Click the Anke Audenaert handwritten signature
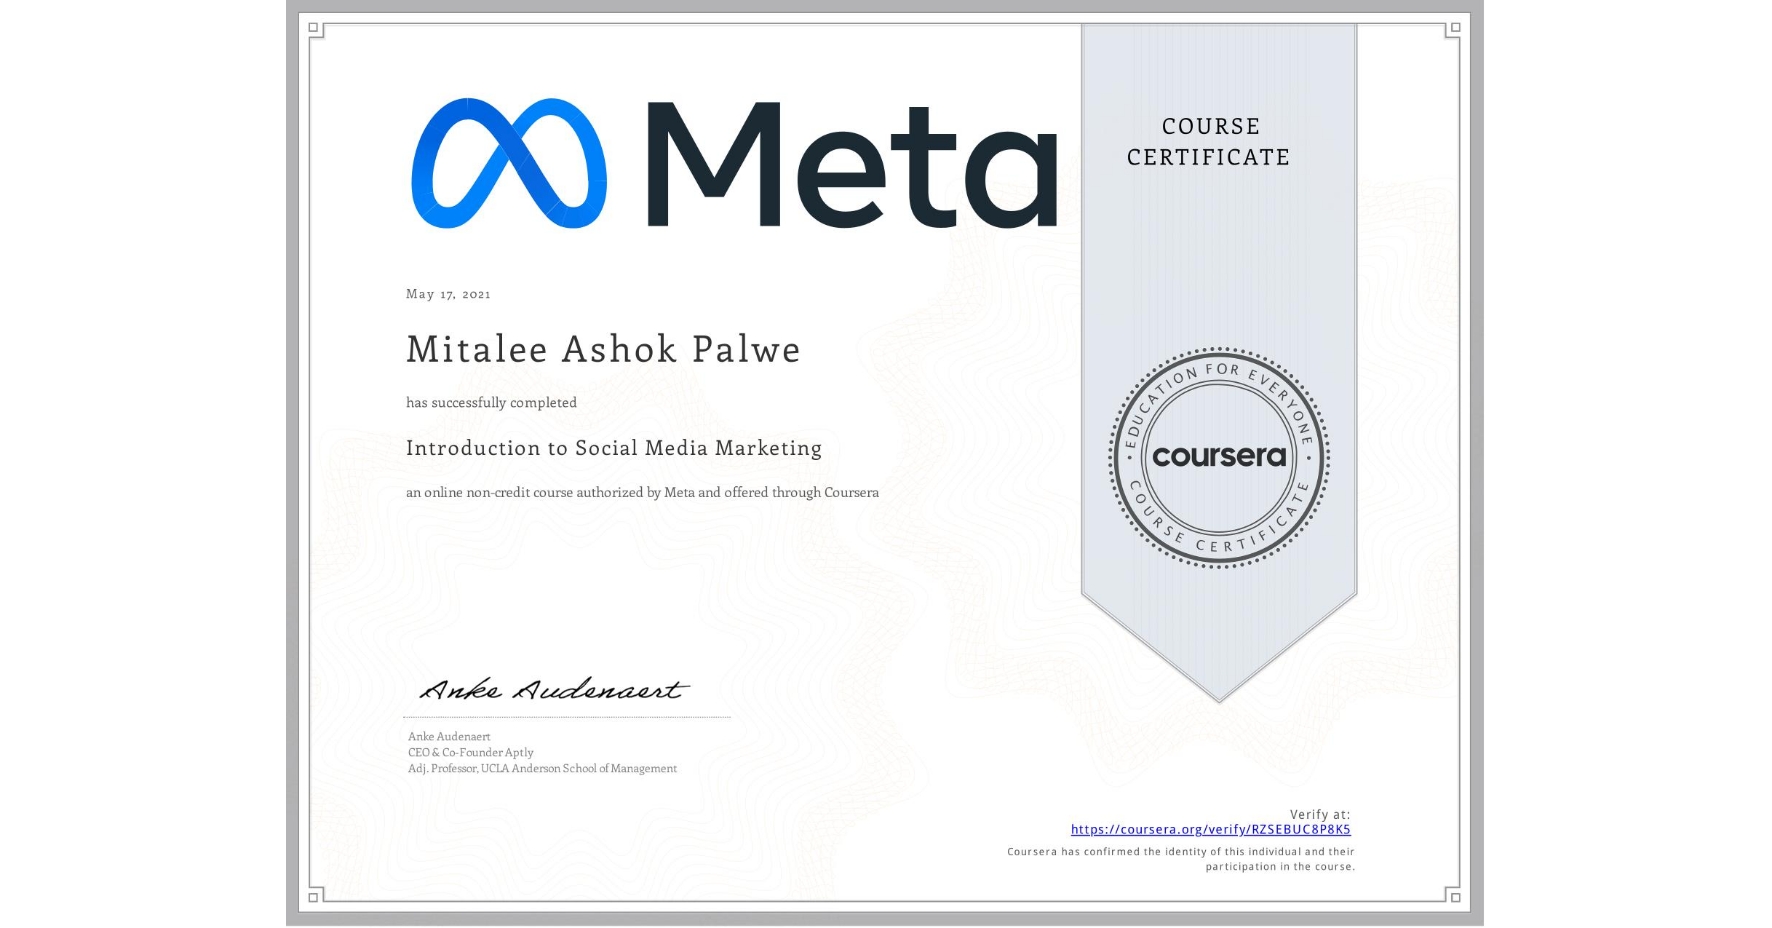This screenshot has height=928, width=1772. click(554, 689)
